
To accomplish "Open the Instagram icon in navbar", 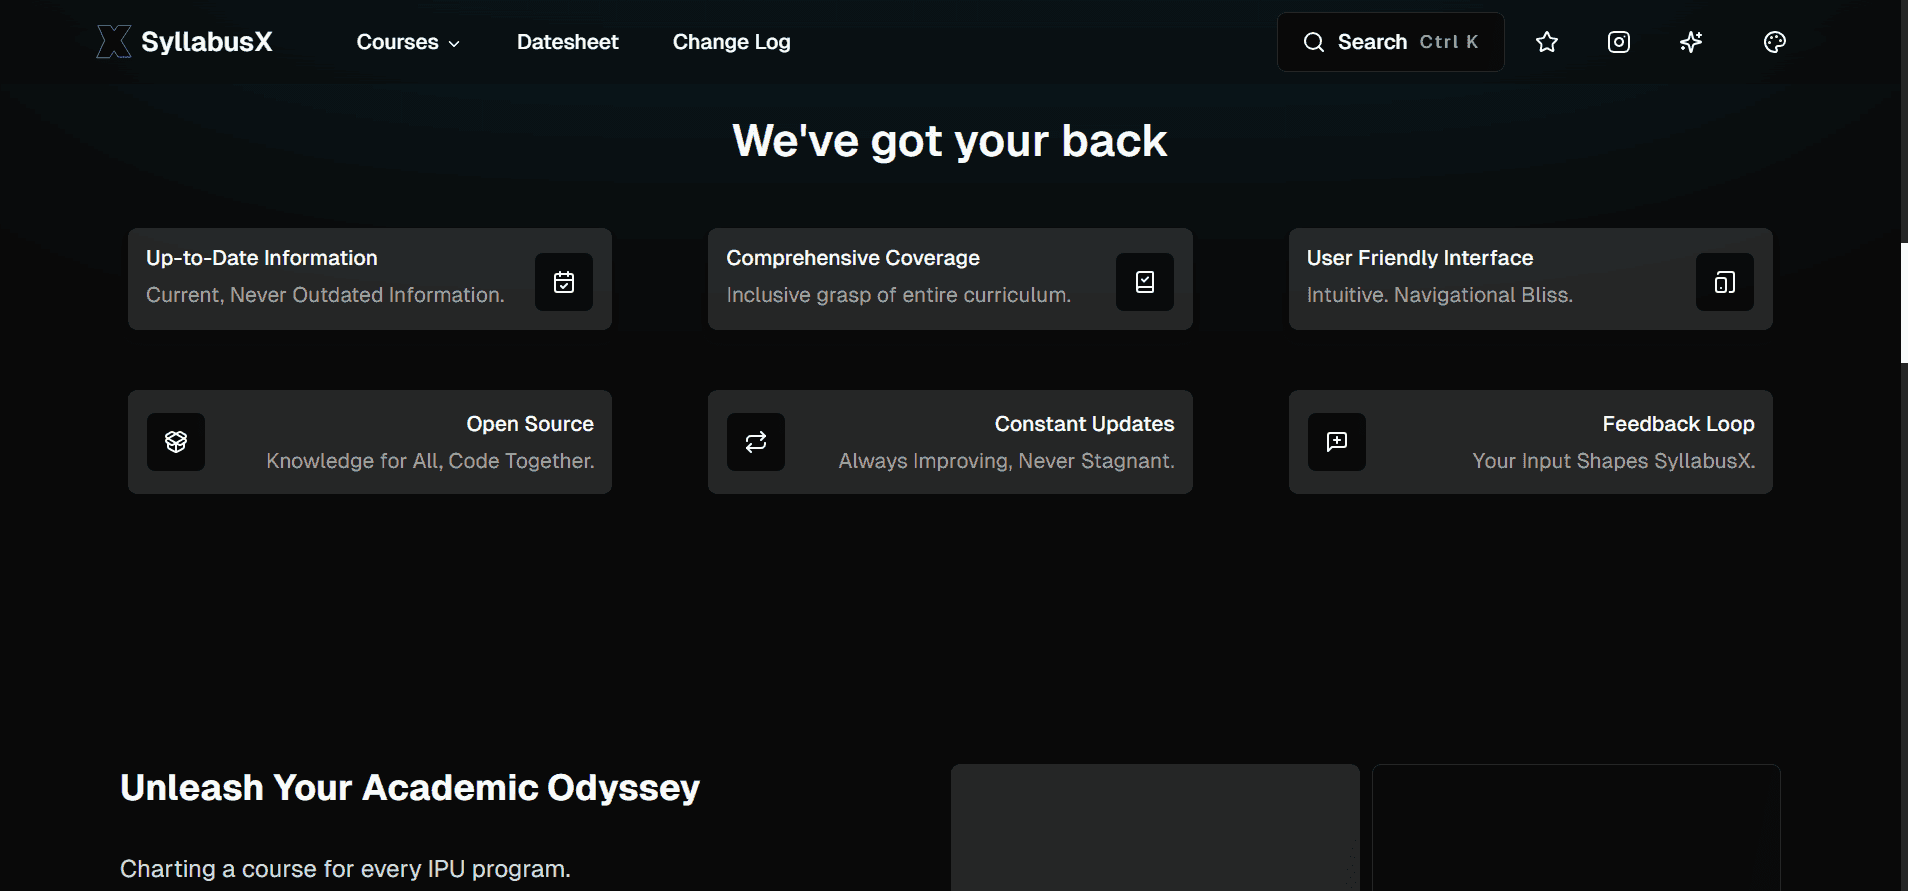I will [1619, 42].
